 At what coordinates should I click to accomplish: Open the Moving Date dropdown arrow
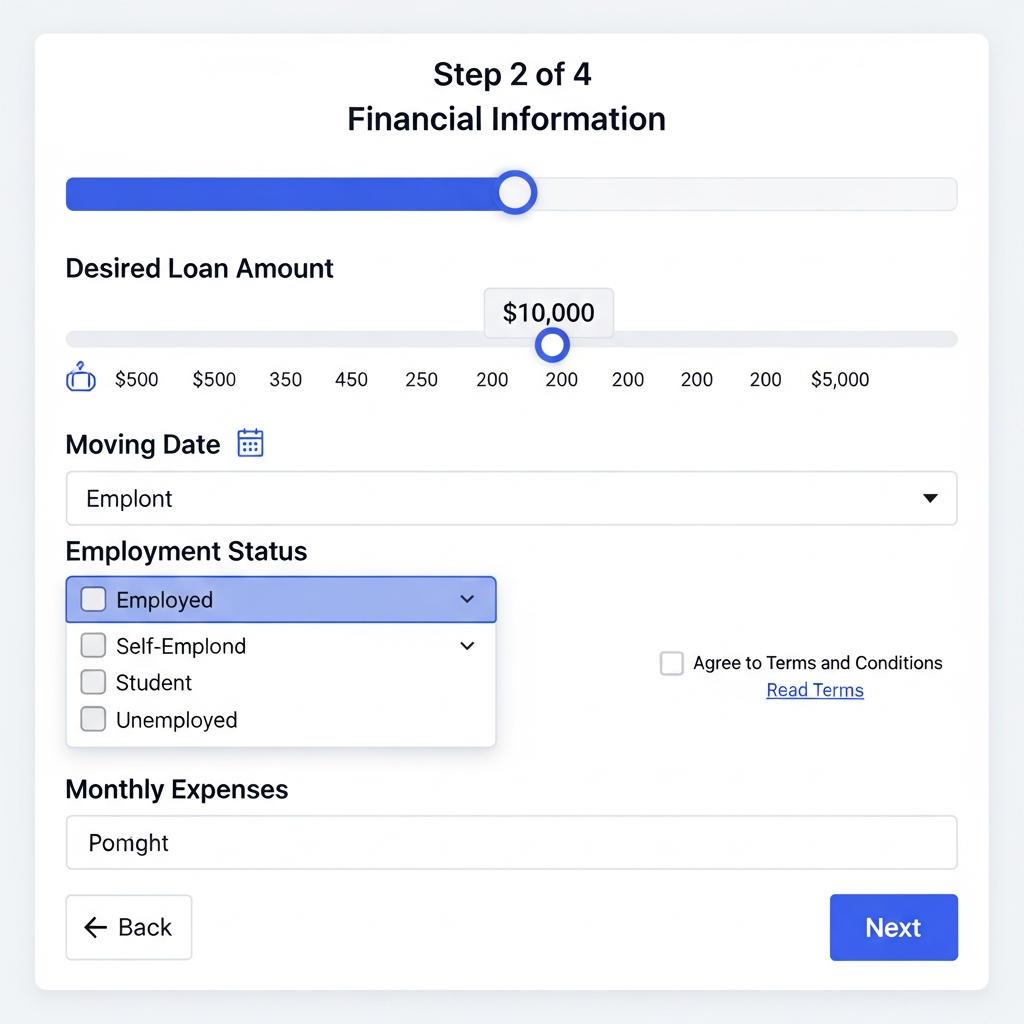[x=930, y=498]
